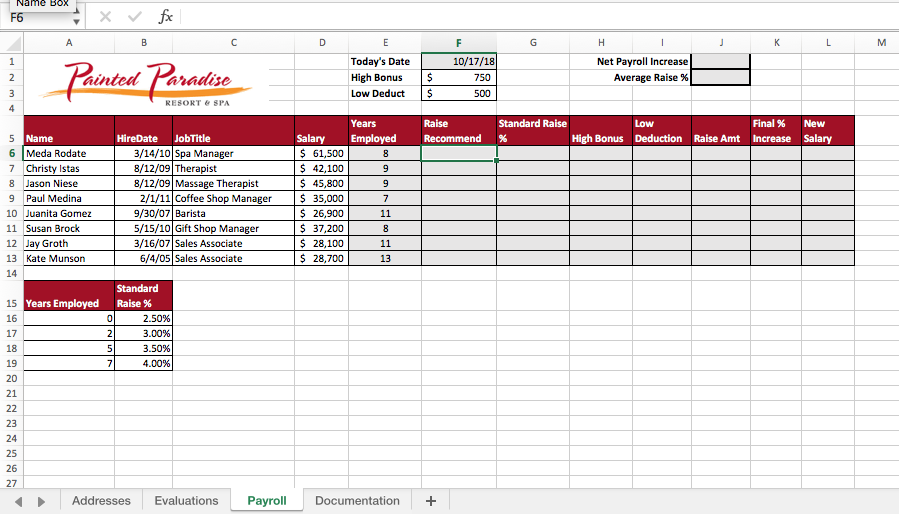Select the Payroll sheet tab

coord(267,501)
